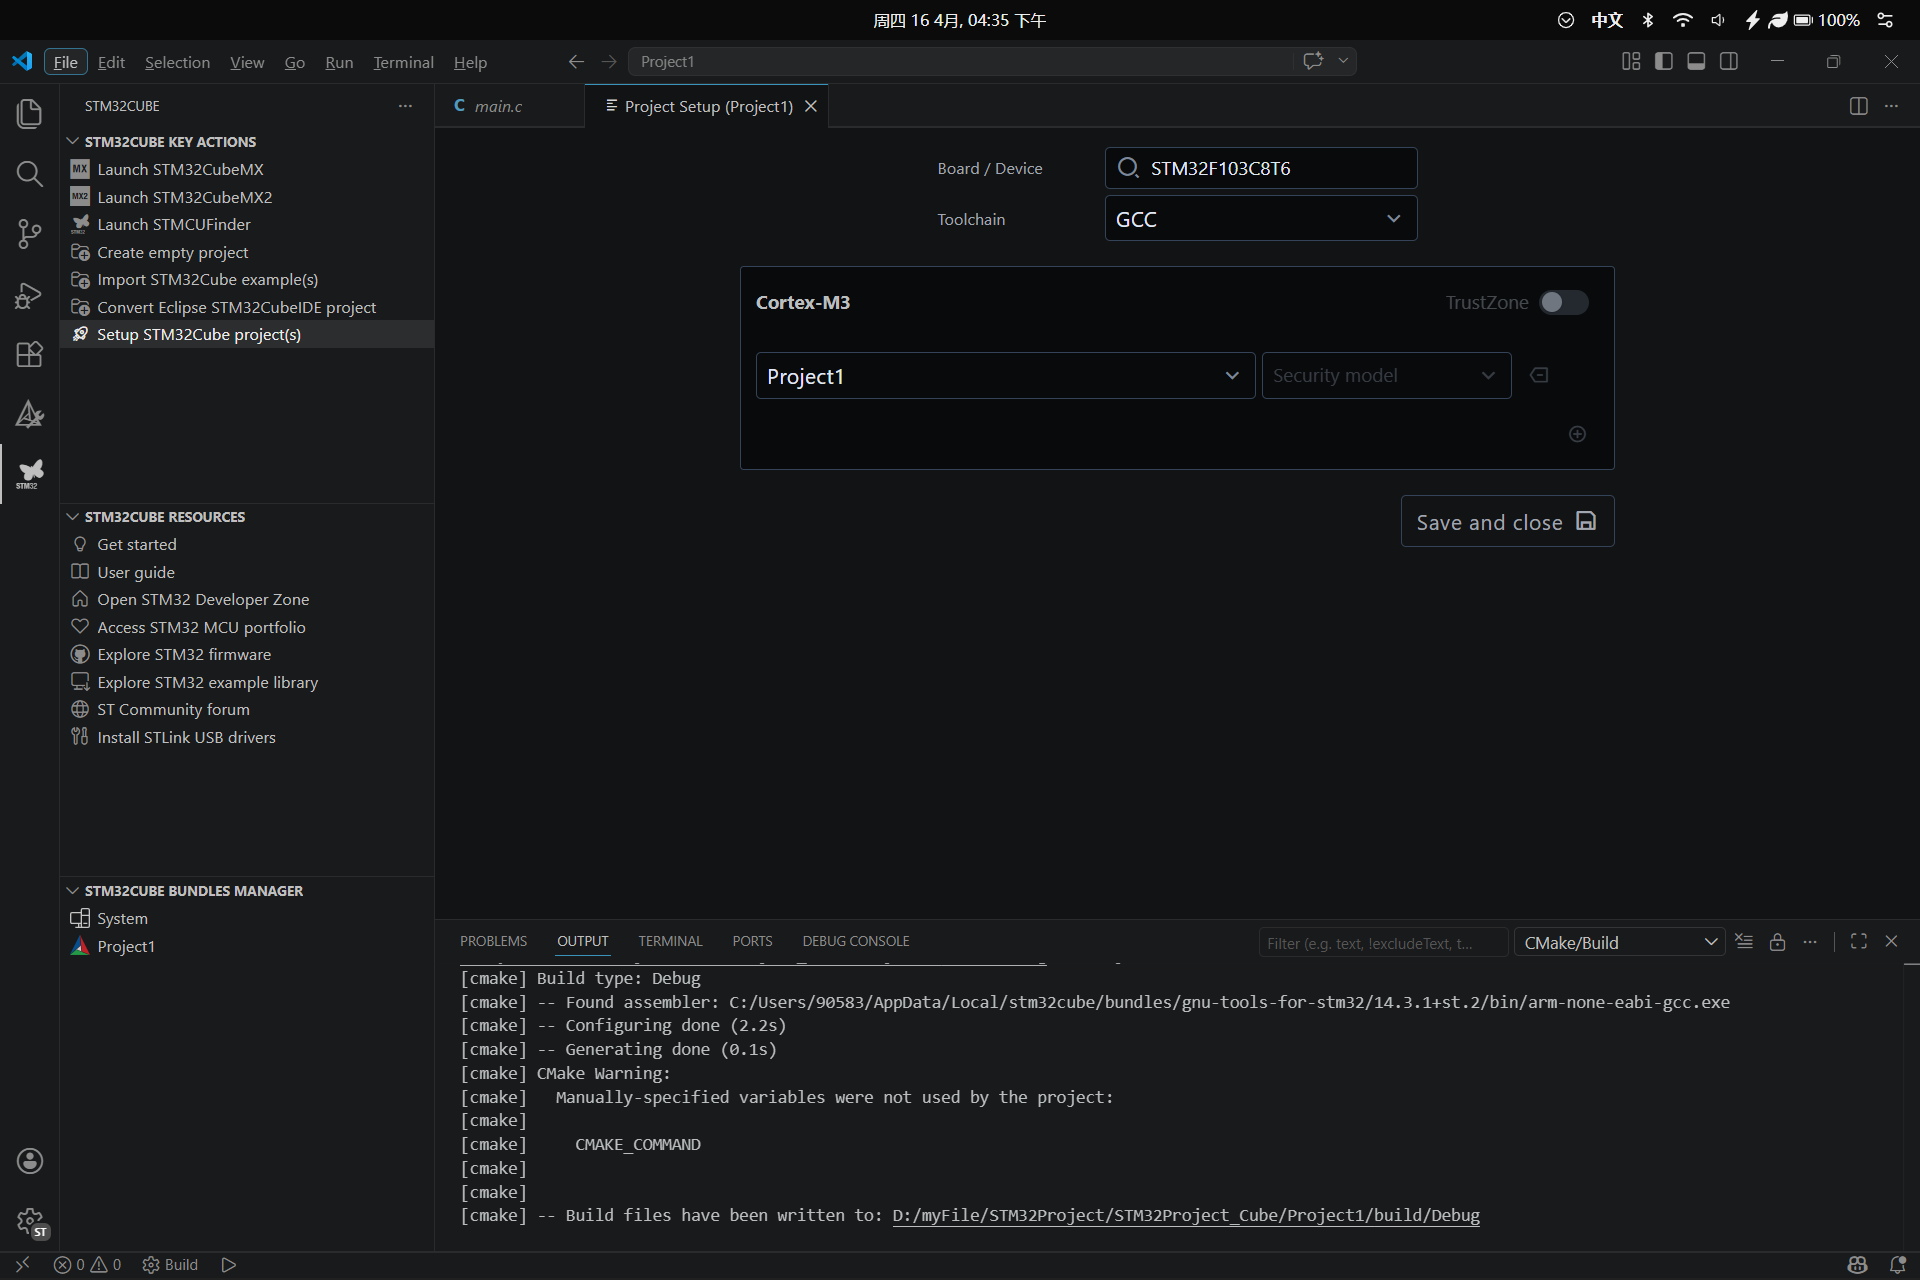Open the Terminal menu
Screen dimensions: 1920x1280
[403, 62]
